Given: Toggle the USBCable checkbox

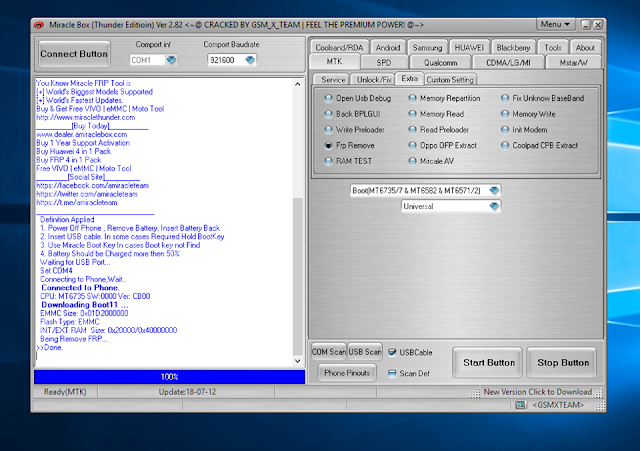Looking at the screenshot, I should 392,352.
